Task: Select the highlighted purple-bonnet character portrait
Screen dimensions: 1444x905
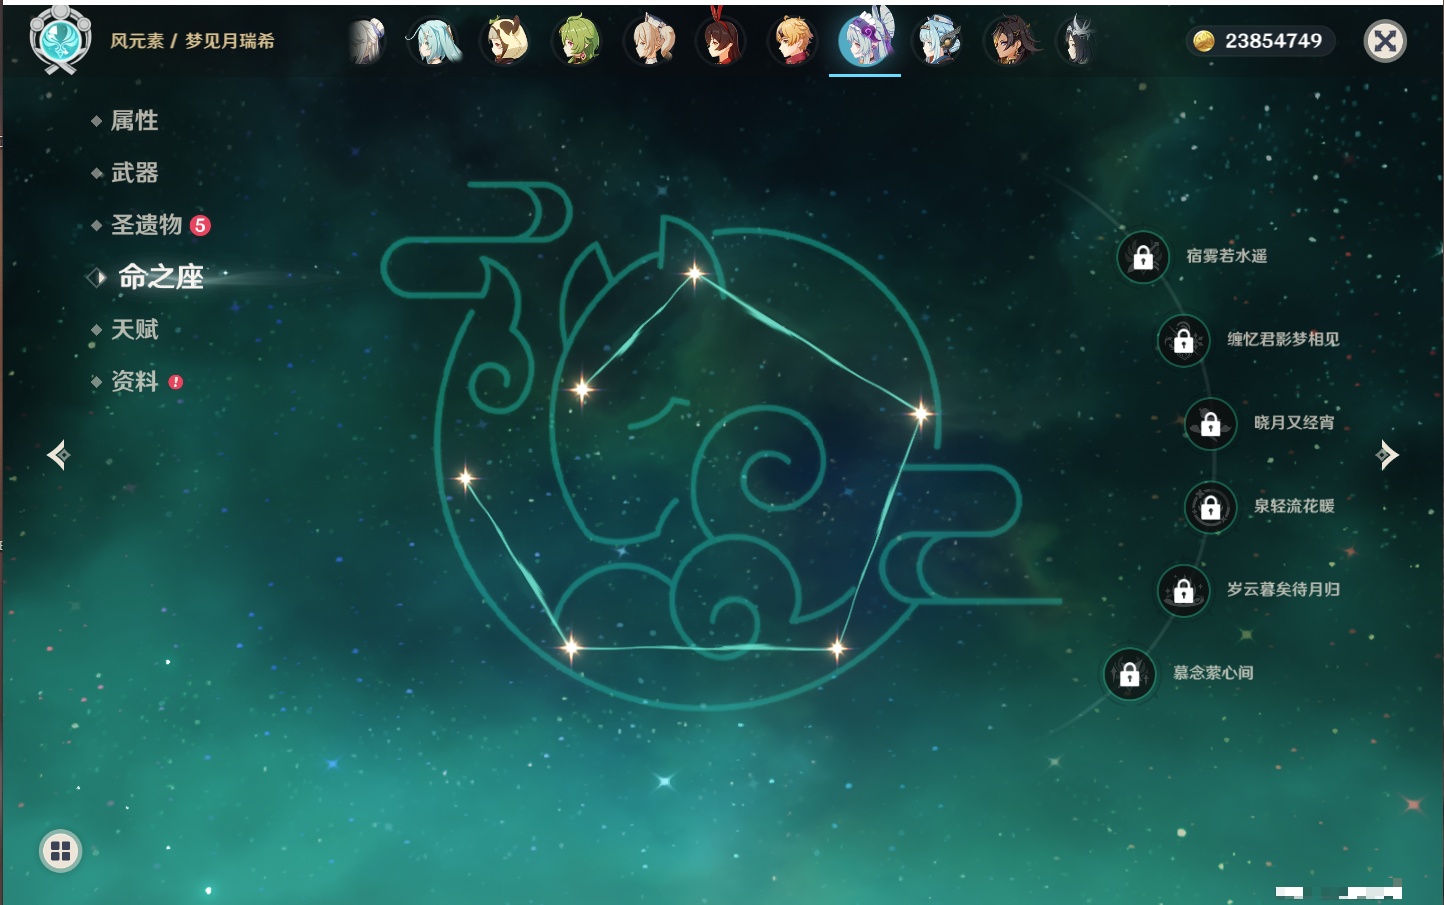Action: [x=865, y=40]
